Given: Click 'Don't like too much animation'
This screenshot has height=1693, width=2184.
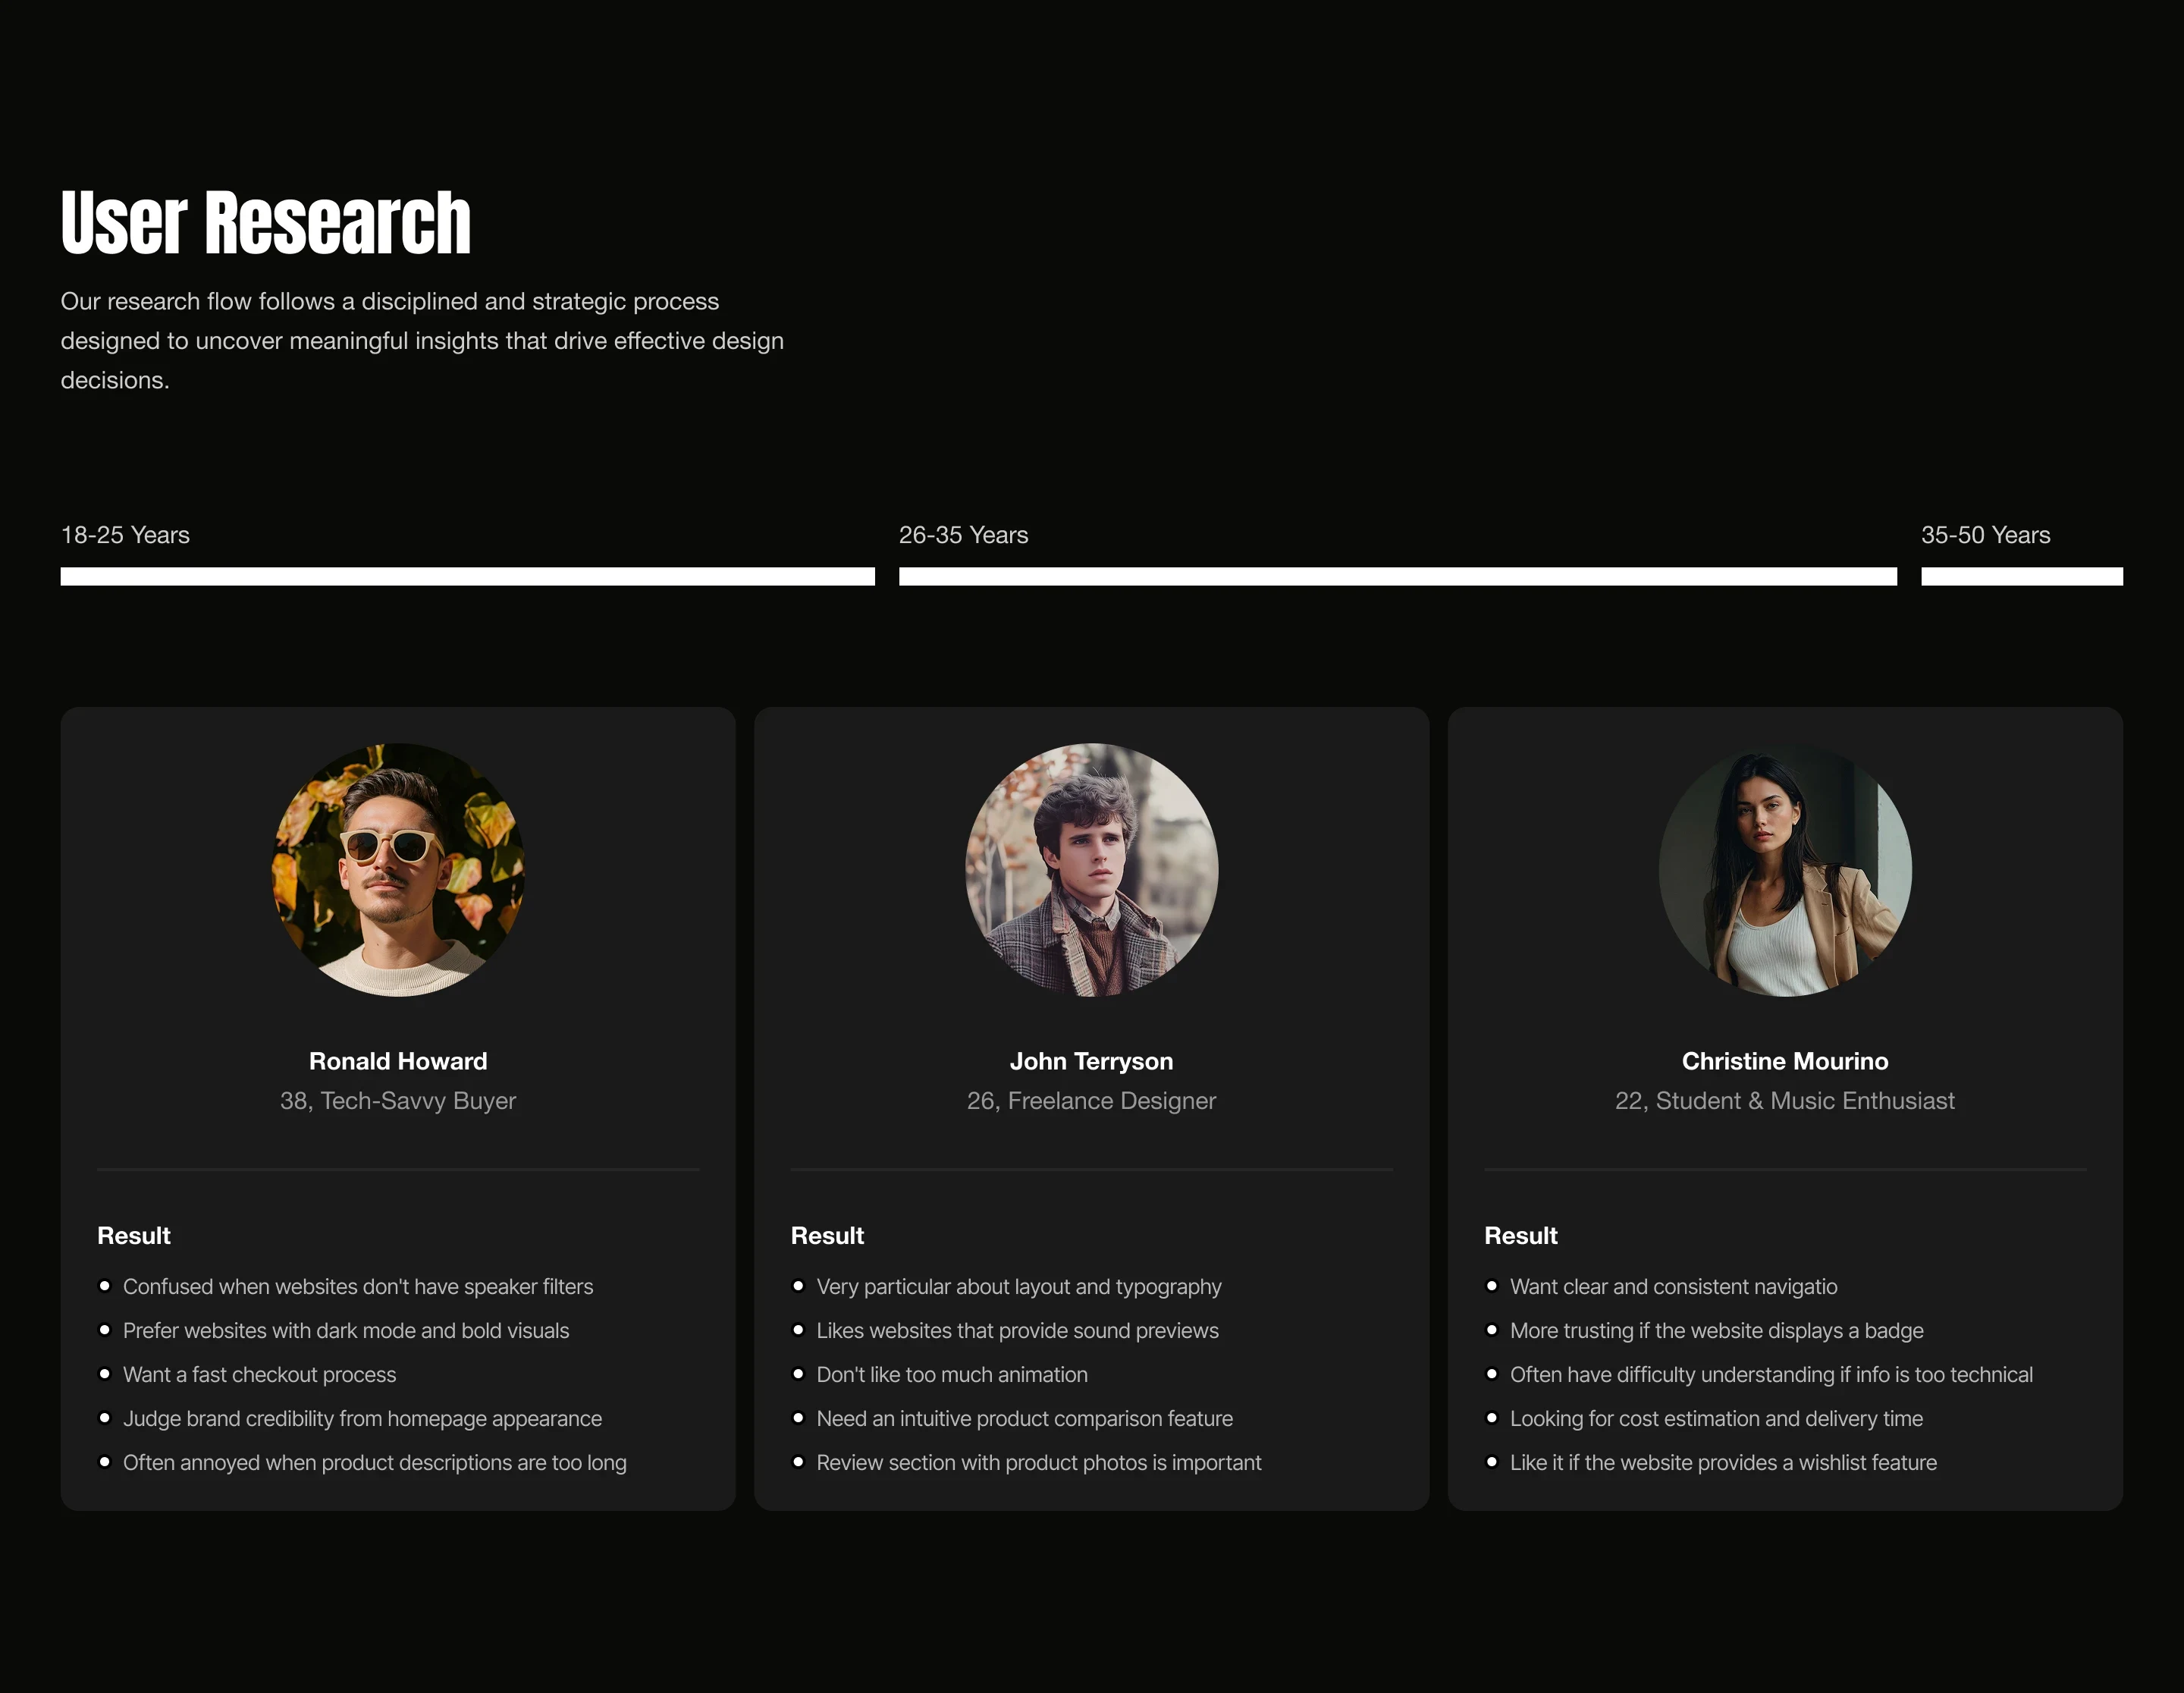Looking at the screenshot, I should 952,1375.
